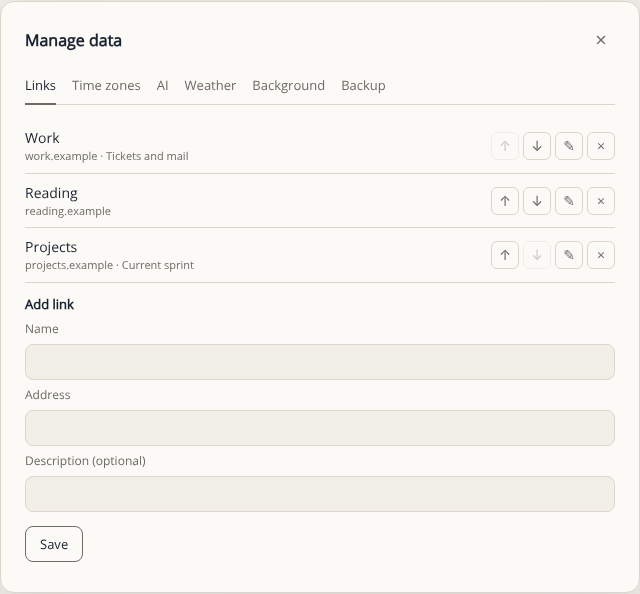Click 'work.example · Tickets and mail' text
The height and width of the screenshot is (594, 640).
(x=107, y=156)
